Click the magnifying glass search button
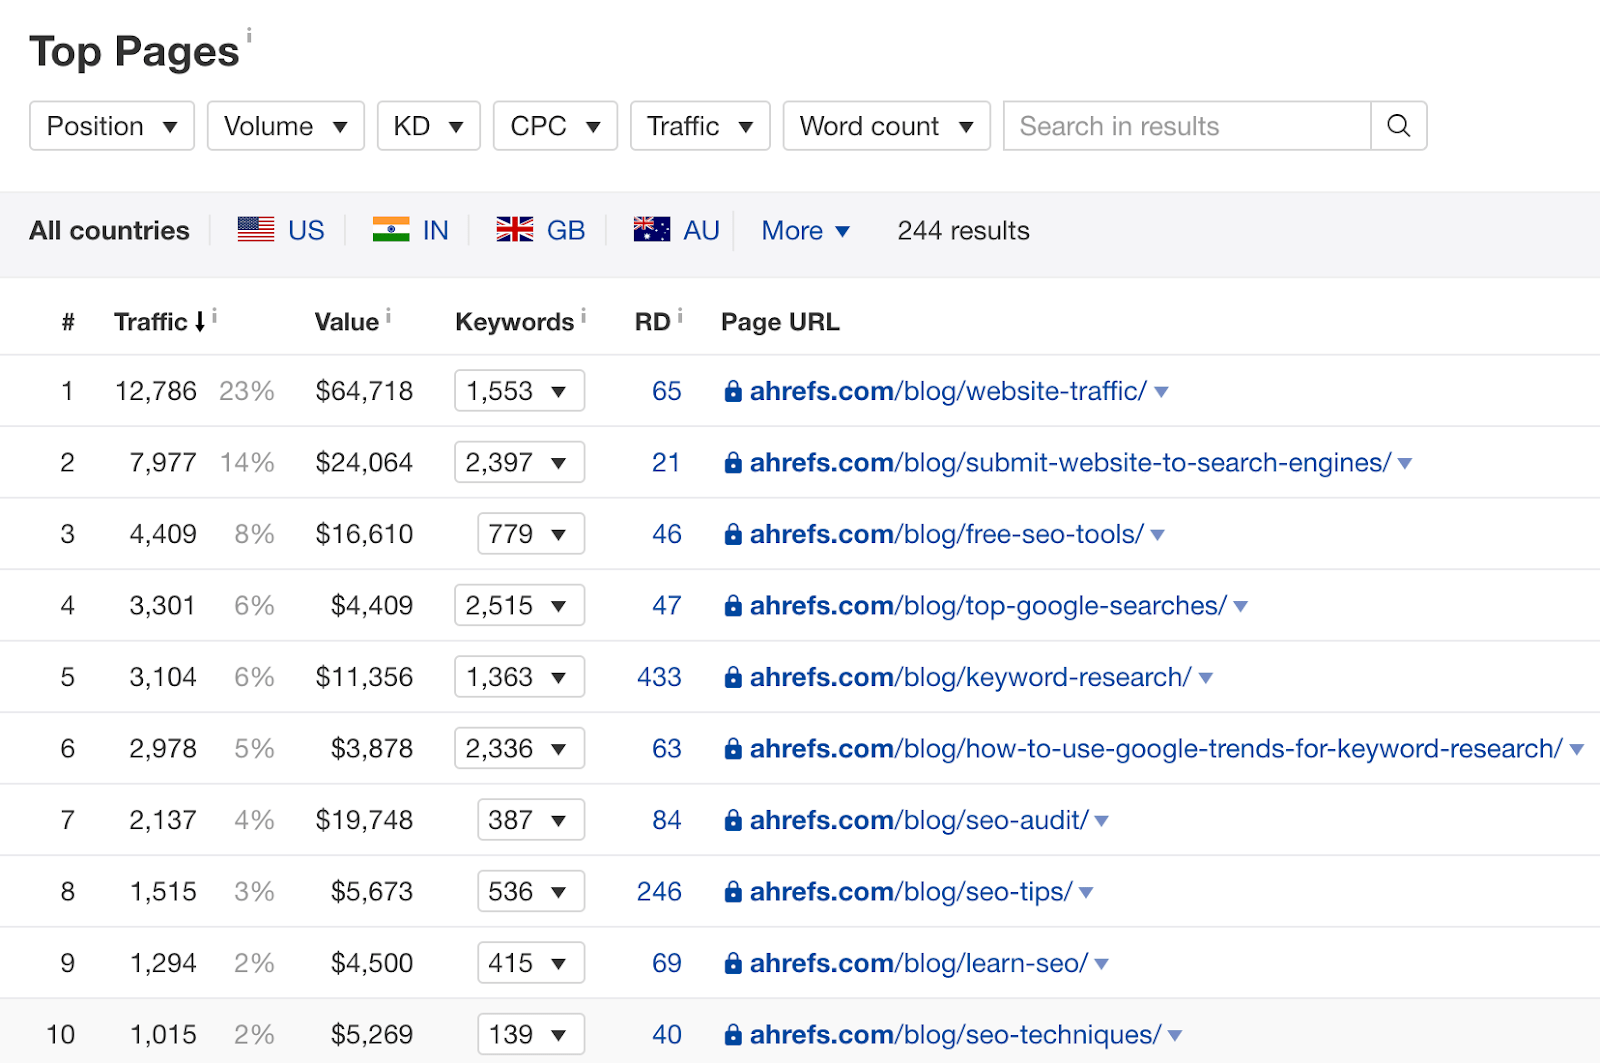The width and height of the screenshot is (1600, 1063). (x=1398, y=126)
